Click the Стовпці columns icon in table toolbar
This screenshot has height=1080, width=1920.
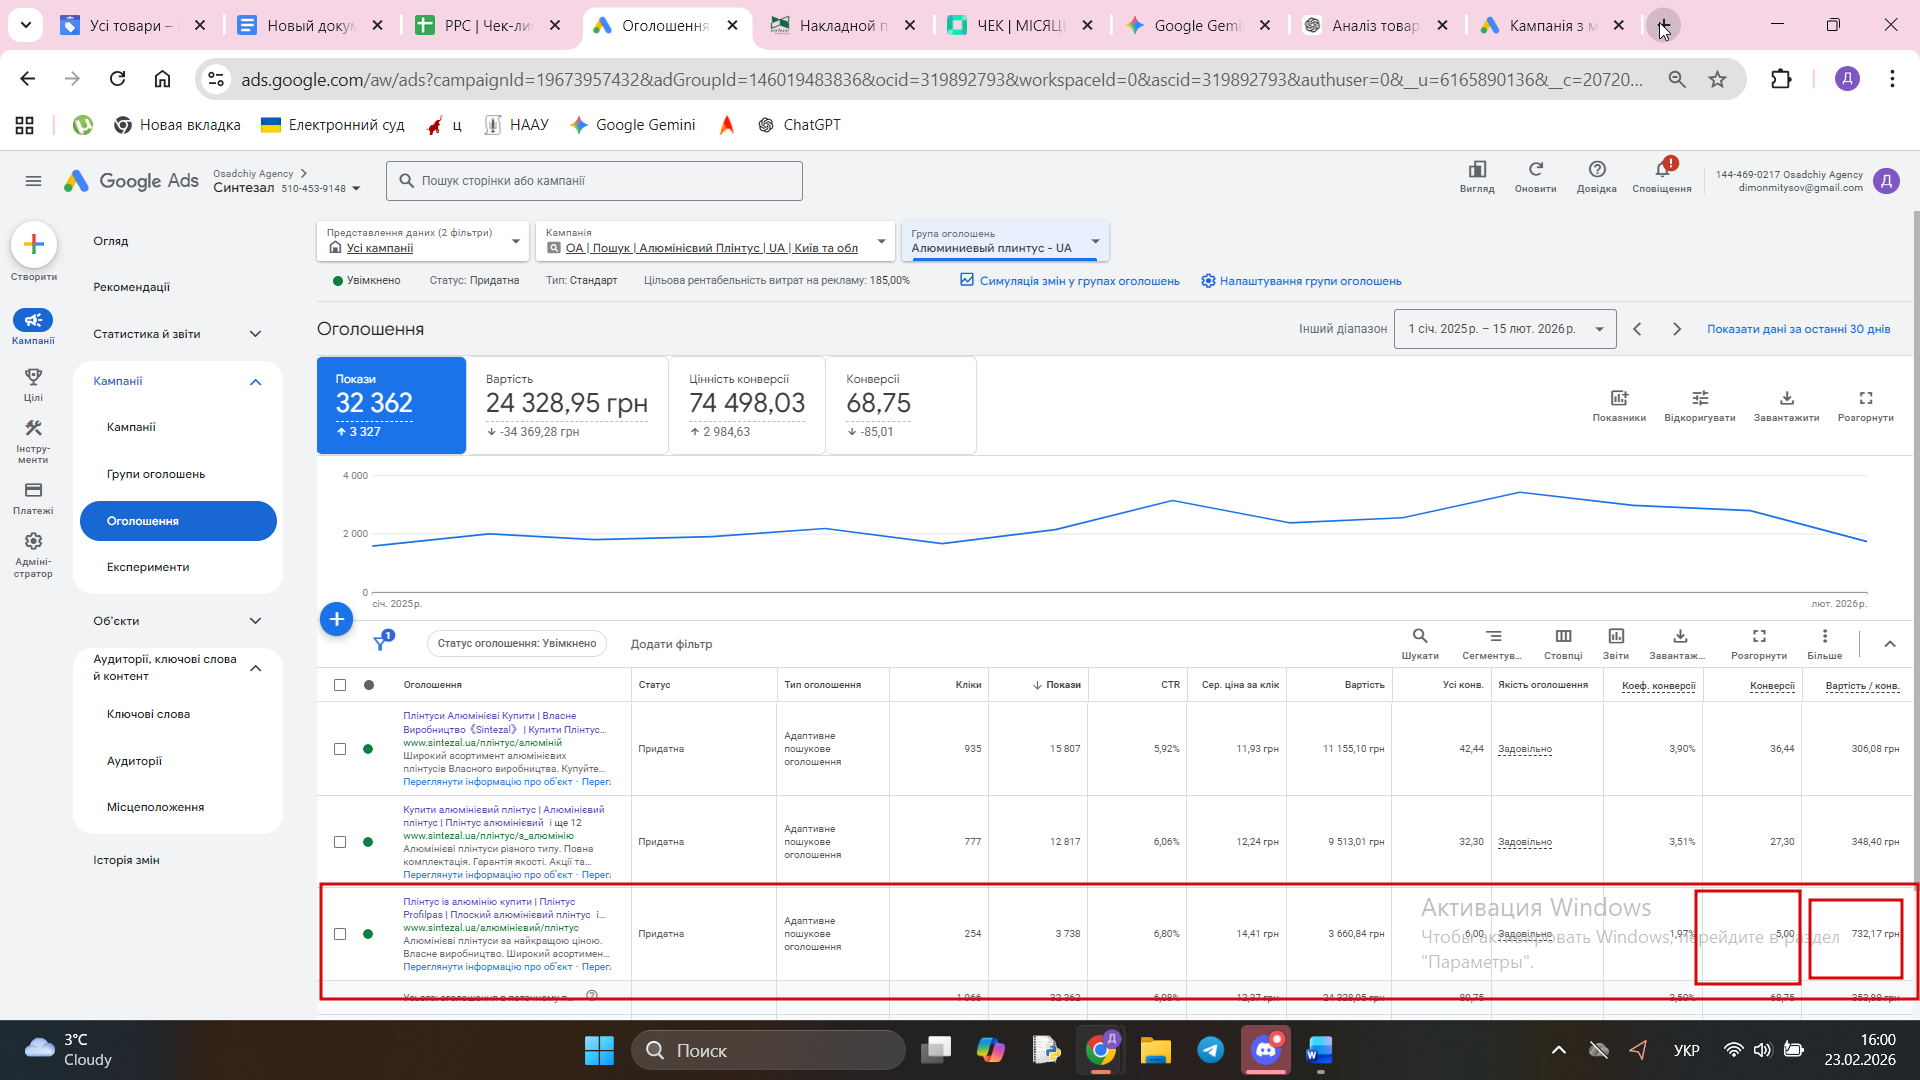click(x=1562, y=637)
